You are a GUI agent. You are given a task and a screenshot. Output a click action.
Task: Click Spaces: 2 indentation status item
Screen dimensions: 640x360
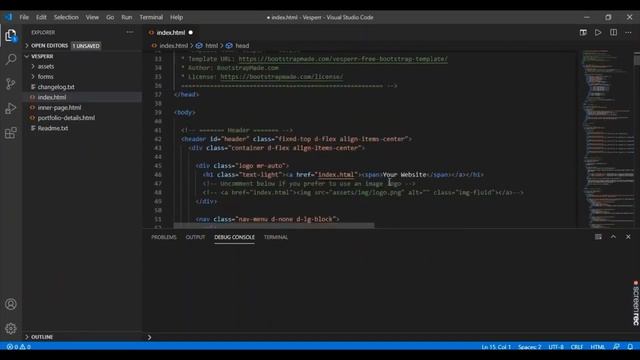[529, 347]
